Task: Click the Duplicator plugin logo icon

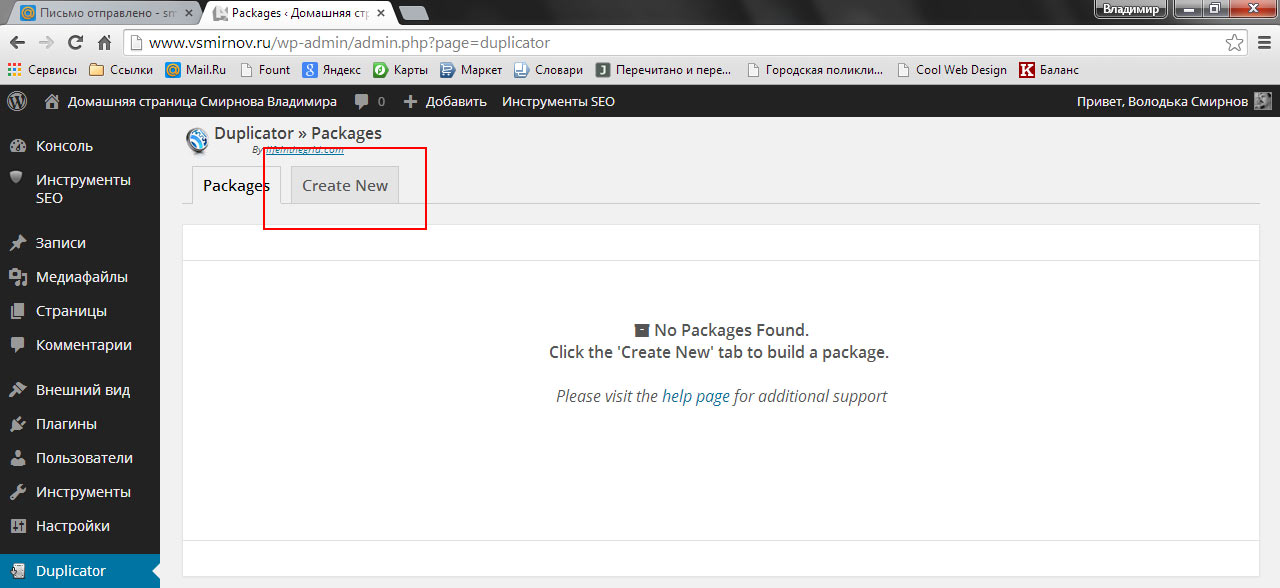Action: point(197,140)
